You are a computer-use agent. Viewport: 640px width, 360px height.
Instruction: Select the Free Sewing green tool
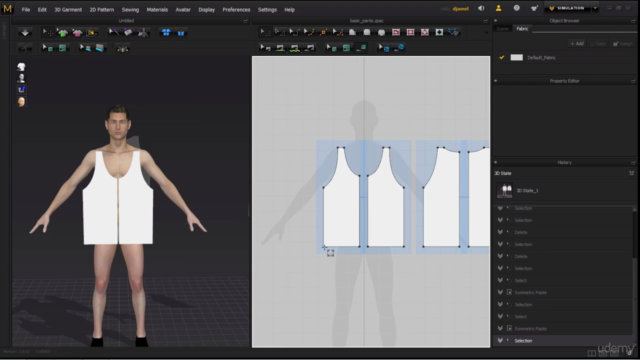294,48
